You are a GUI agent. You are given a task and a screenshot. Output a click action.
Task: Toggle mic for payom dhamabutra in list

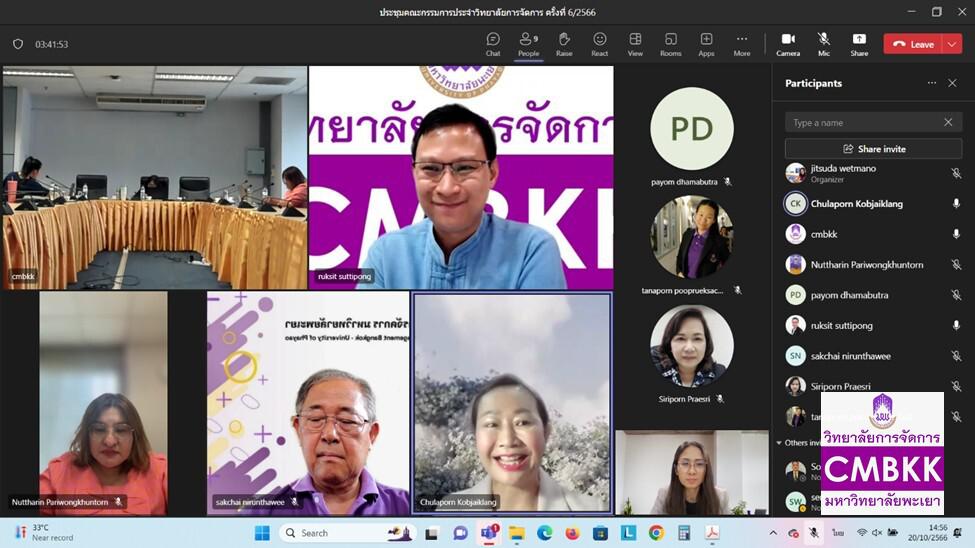coord(956,295)
